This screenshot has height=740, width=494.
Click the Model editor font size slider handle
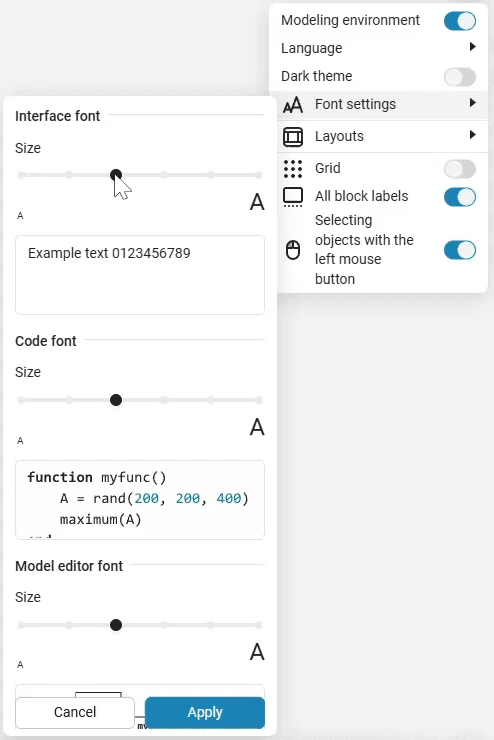[x=116, y=625]
